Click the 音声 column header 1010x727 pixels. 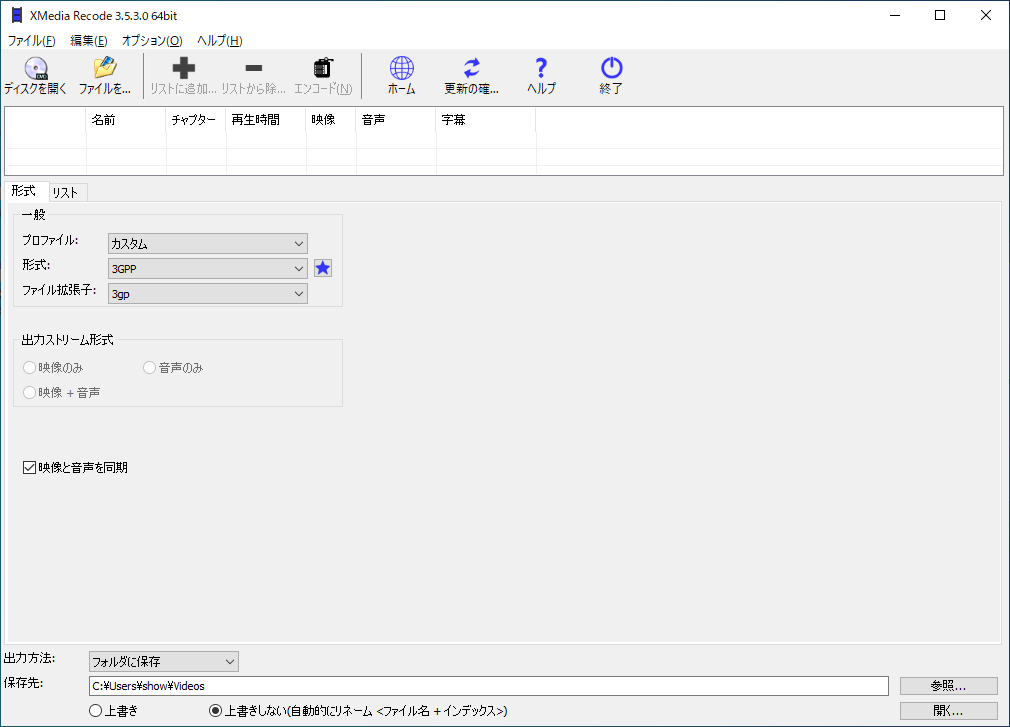point(395,120)
